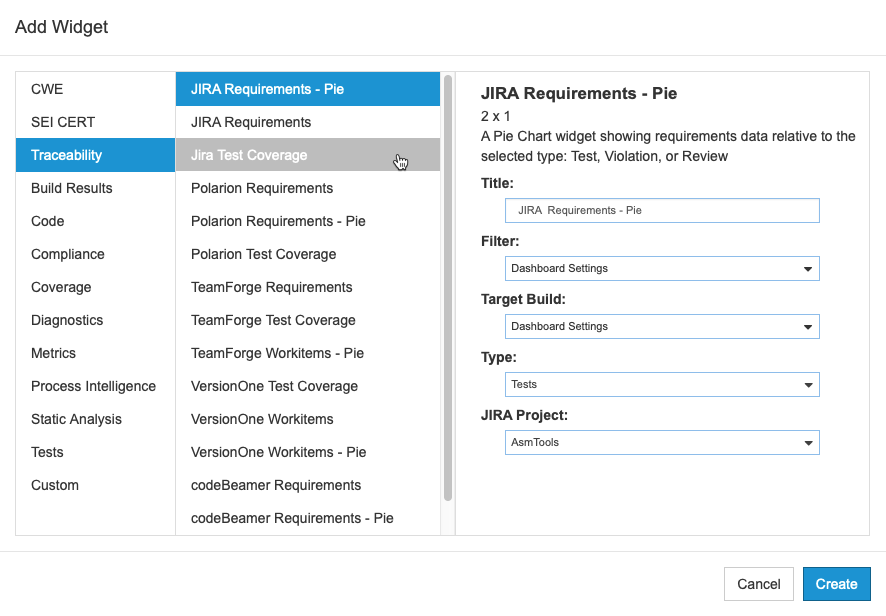
Task: Select the Custom category
Action: (x=95, y=485)
